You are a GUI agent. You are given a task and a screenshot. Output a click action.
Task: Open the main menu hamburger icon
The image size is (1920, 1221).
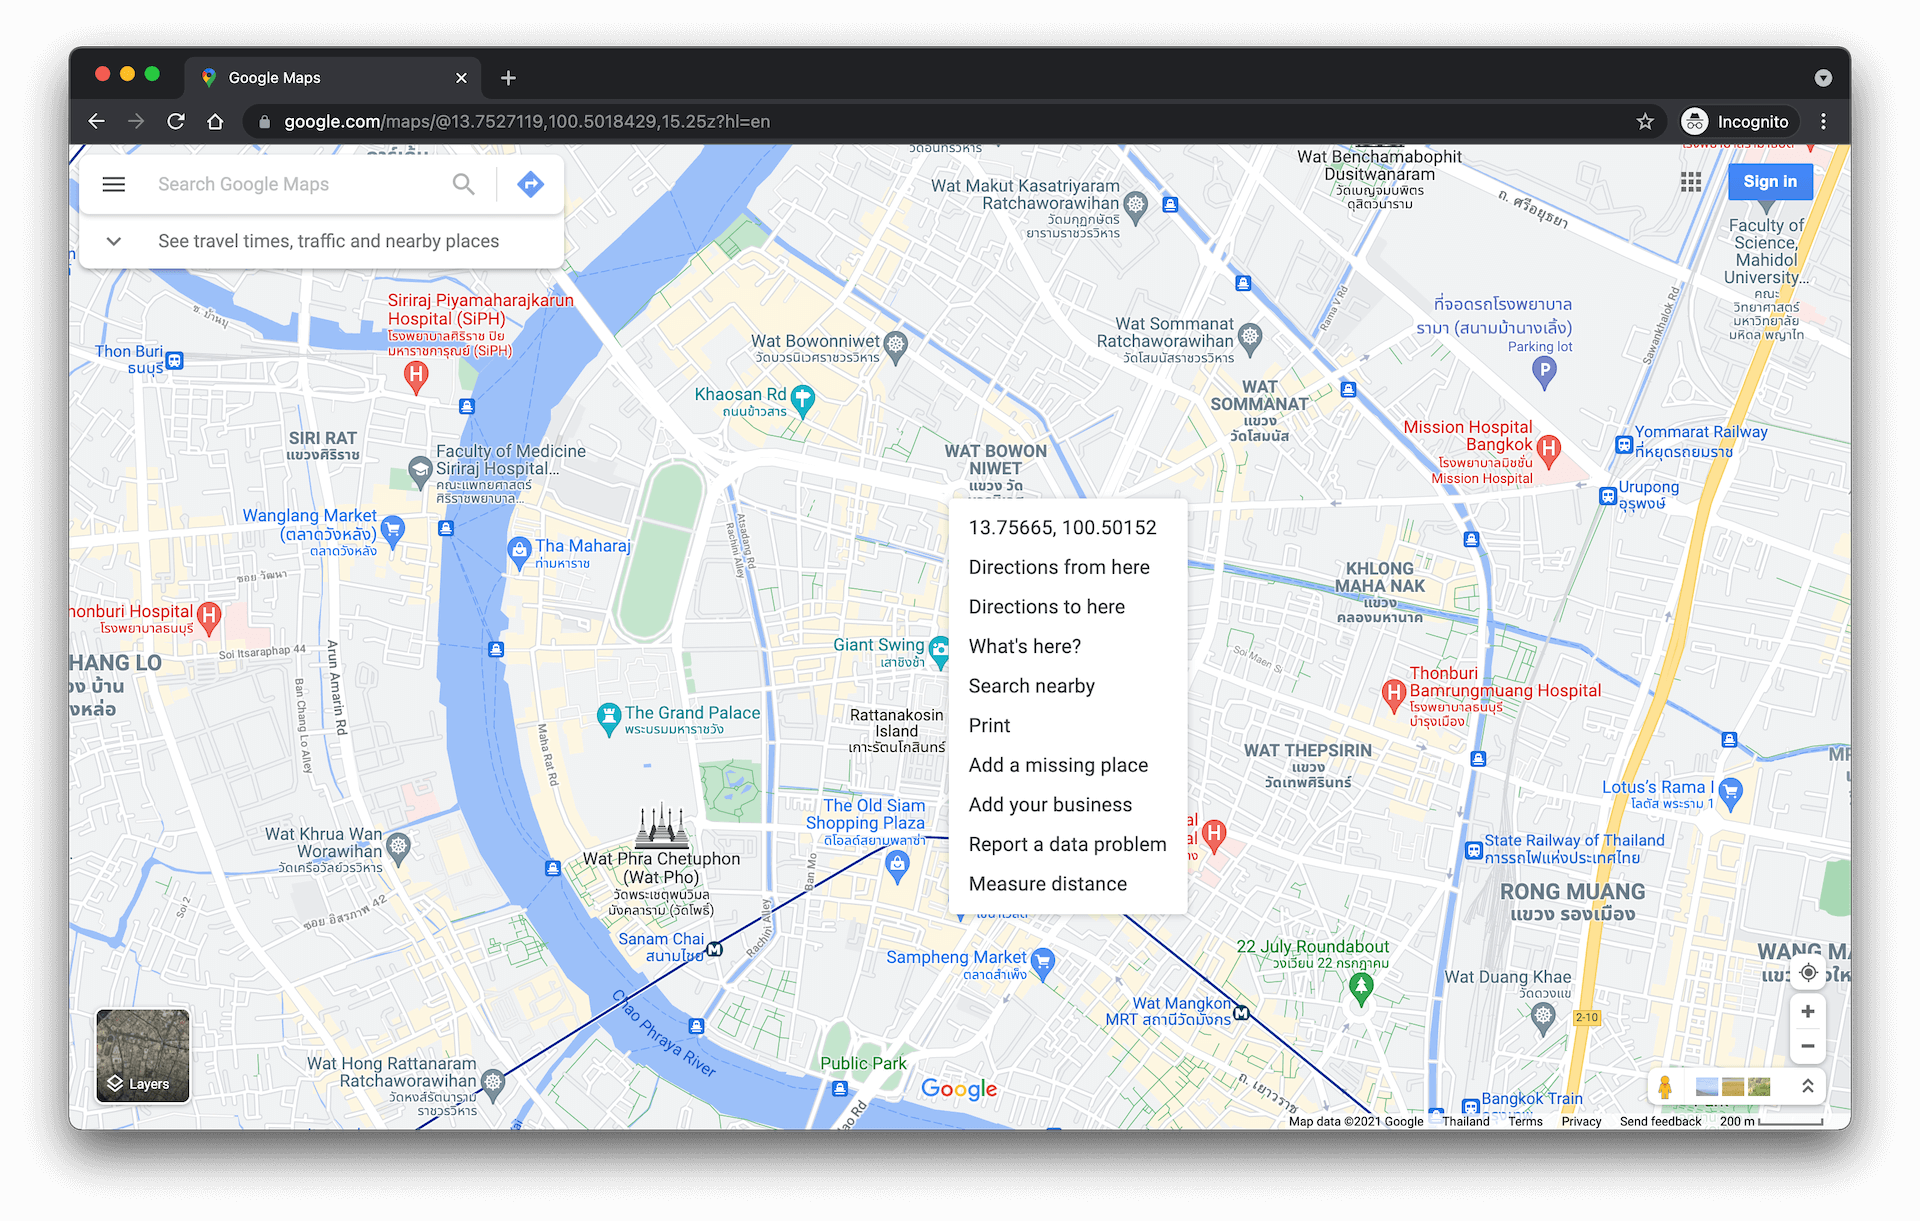(x=114, y=184)
